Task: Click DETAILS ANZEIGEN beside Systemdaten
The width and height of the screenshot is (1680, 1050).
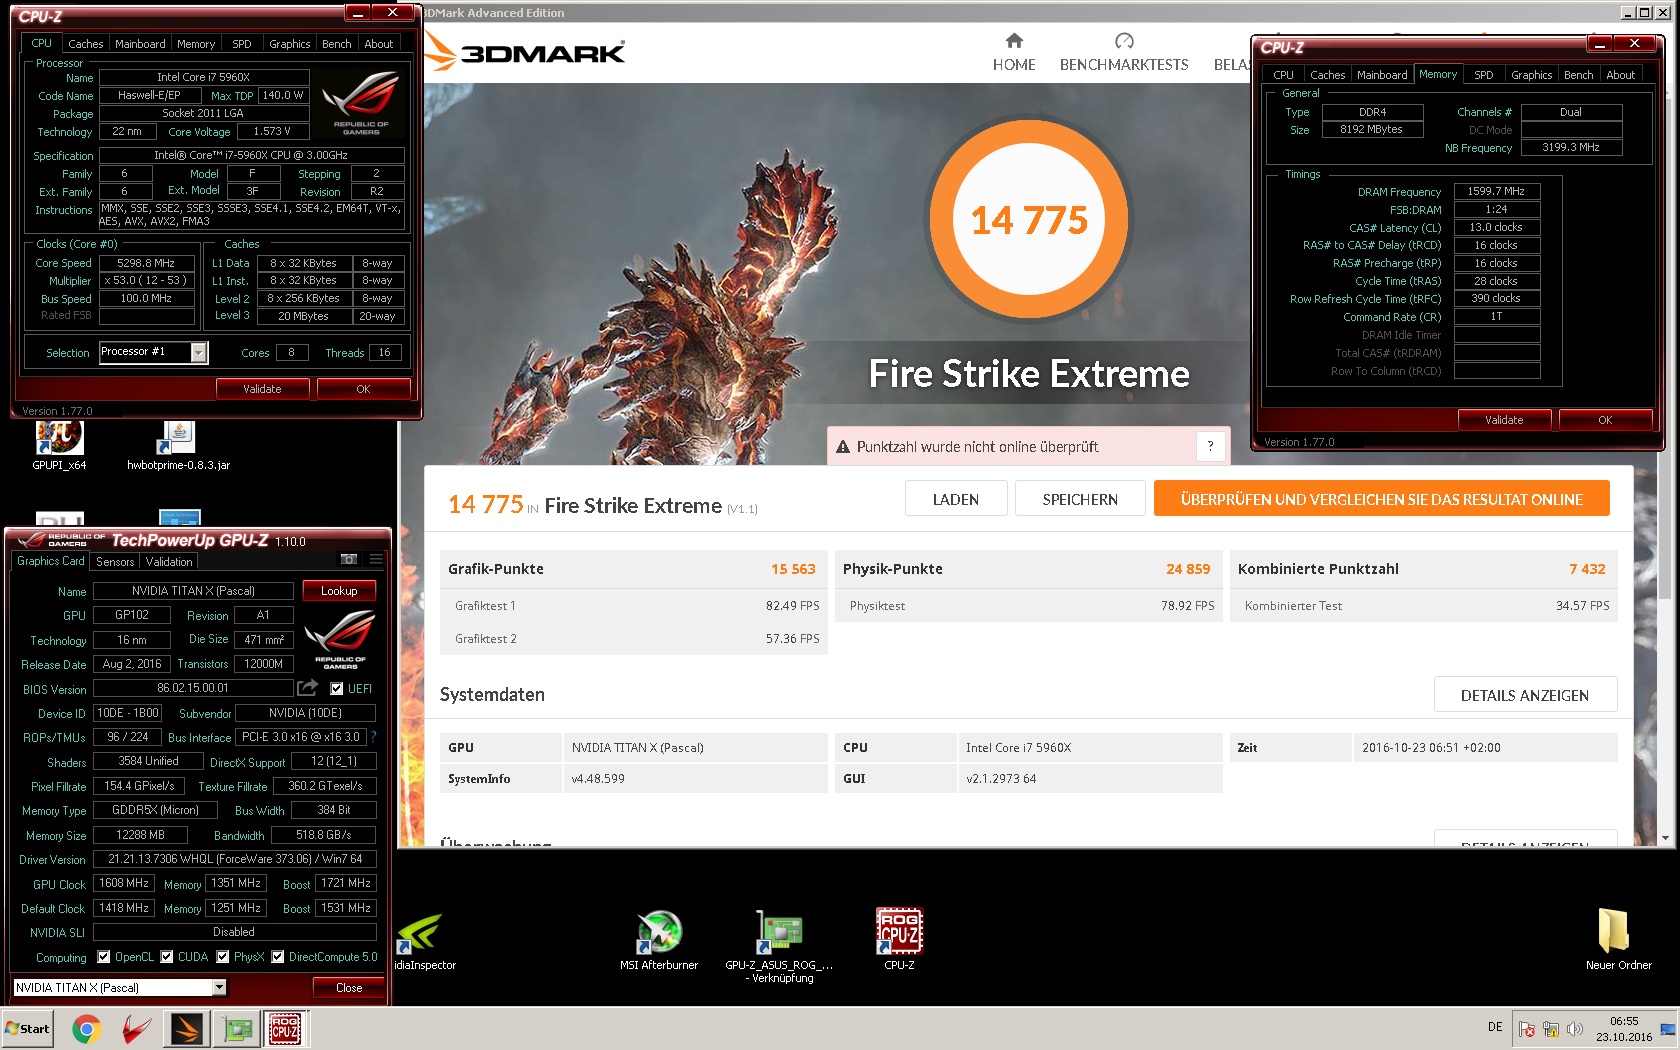Action: point(1525,695)
